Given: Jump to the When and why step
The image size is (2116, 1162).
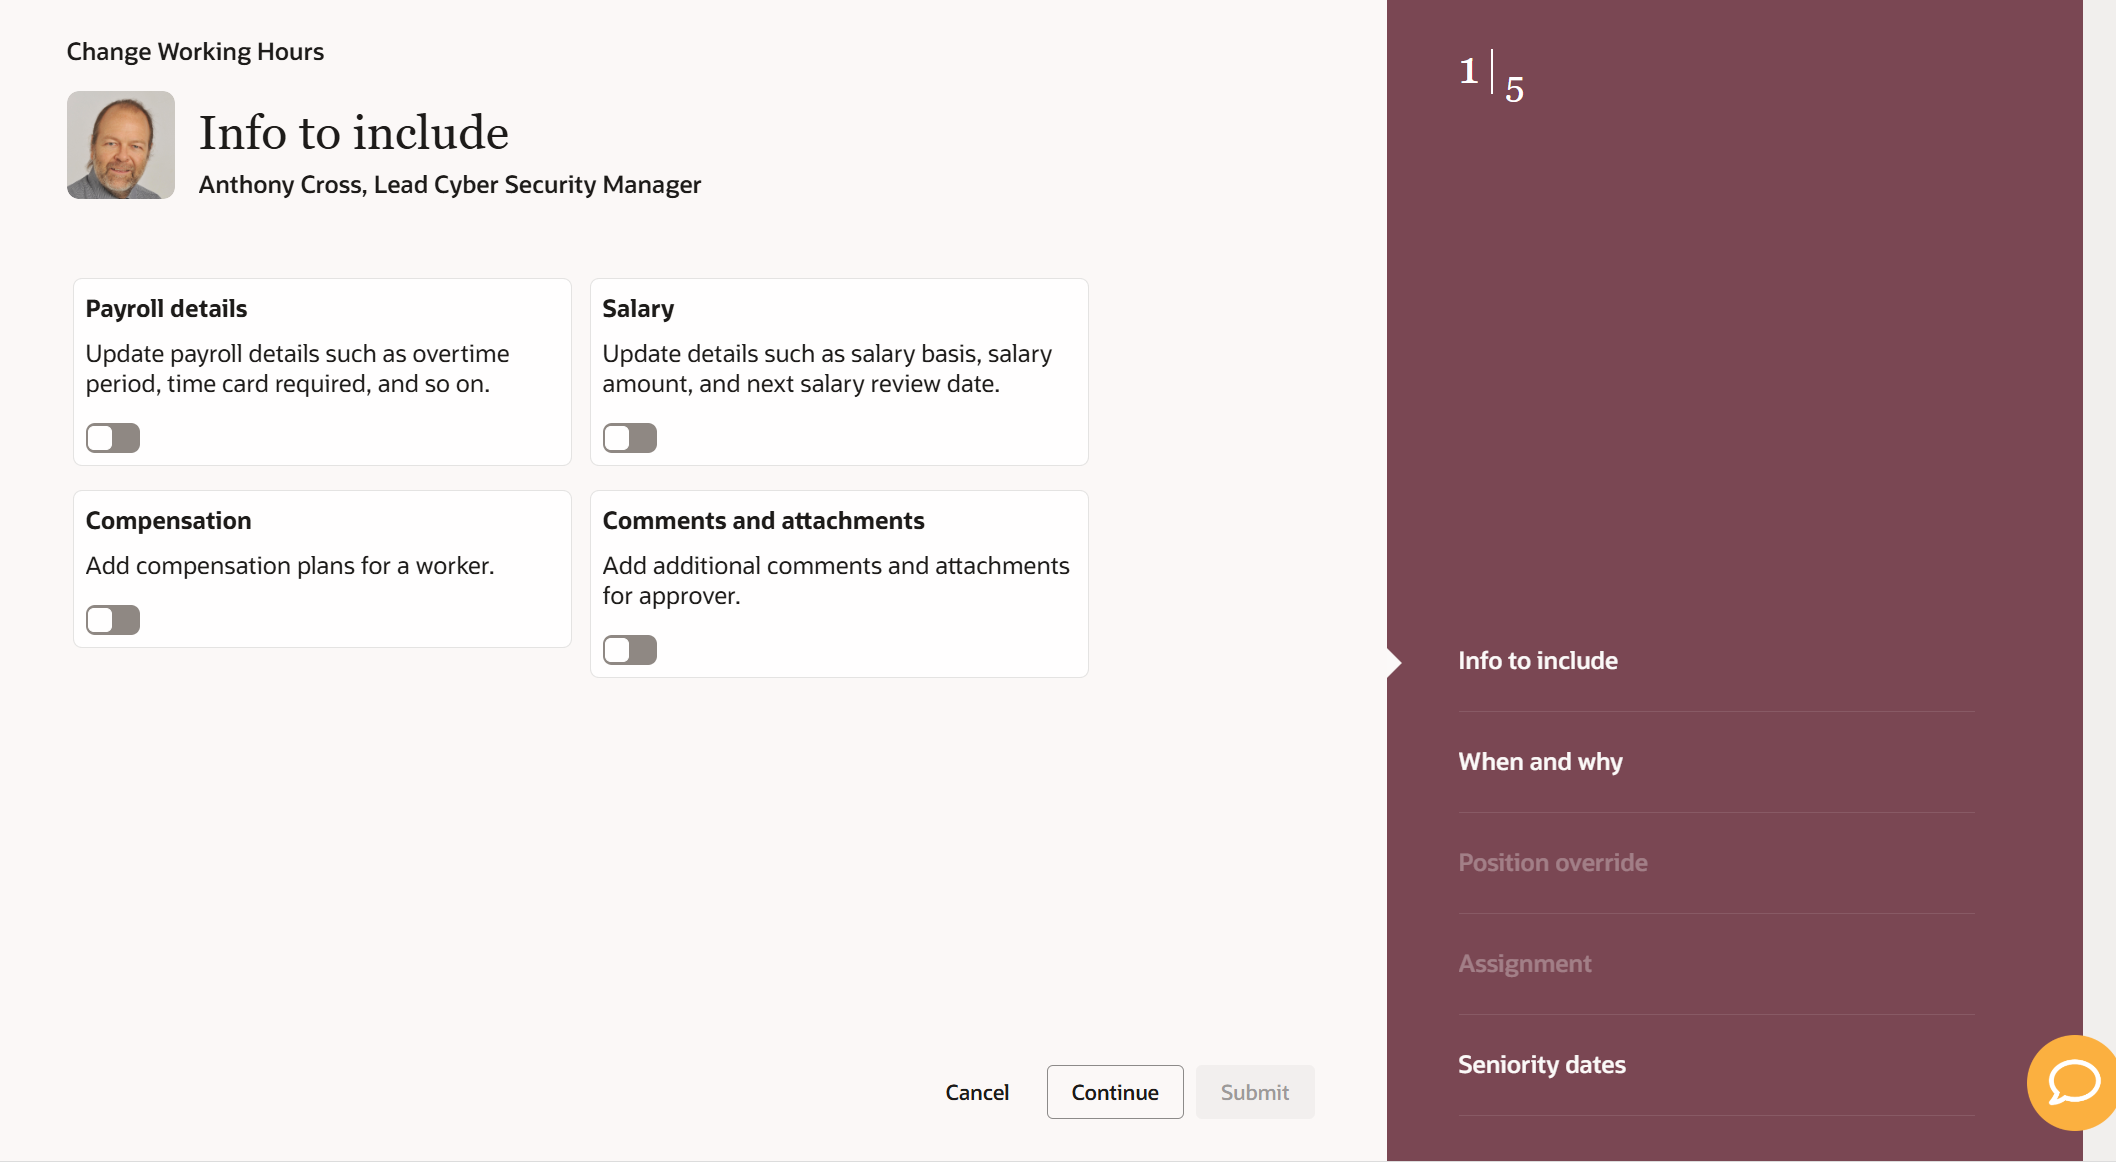Looking at the screenshot, I should (x=1540, y=762).
